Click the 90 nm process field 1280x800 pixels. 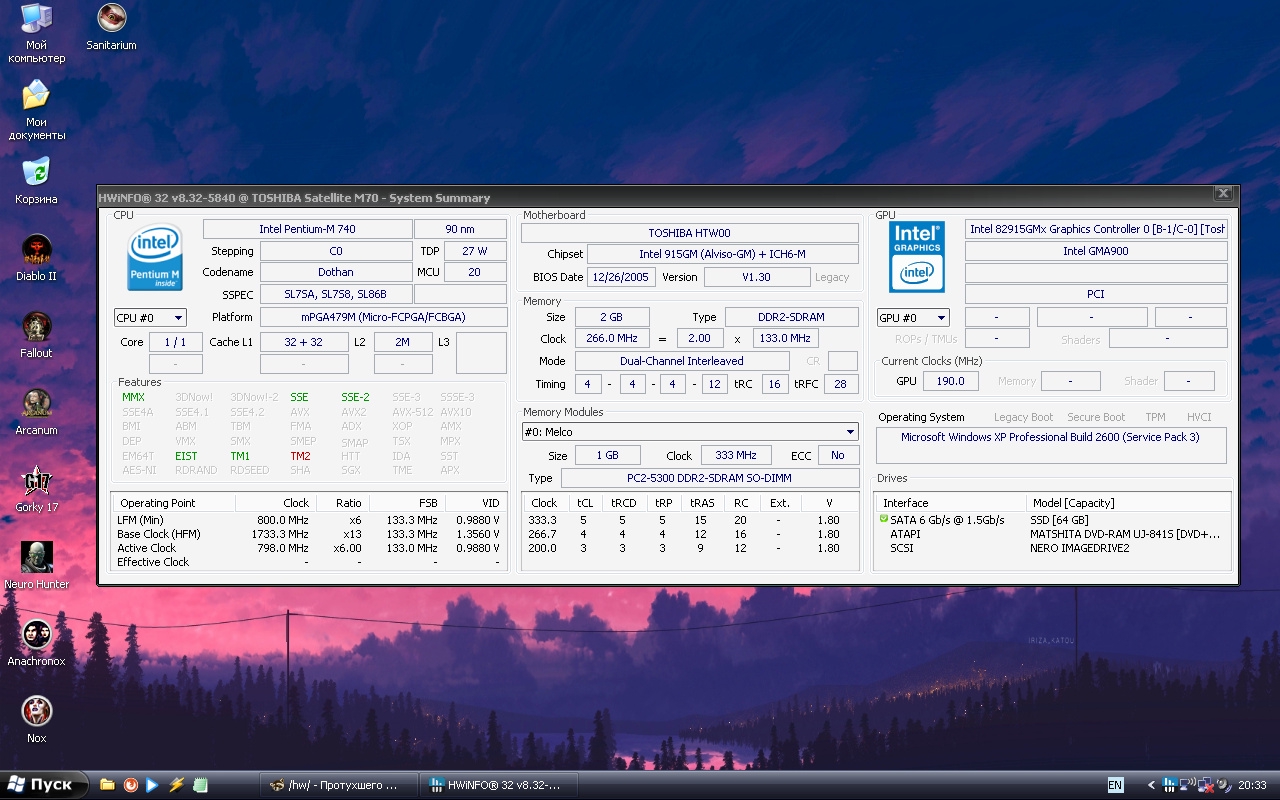(460, 229)
